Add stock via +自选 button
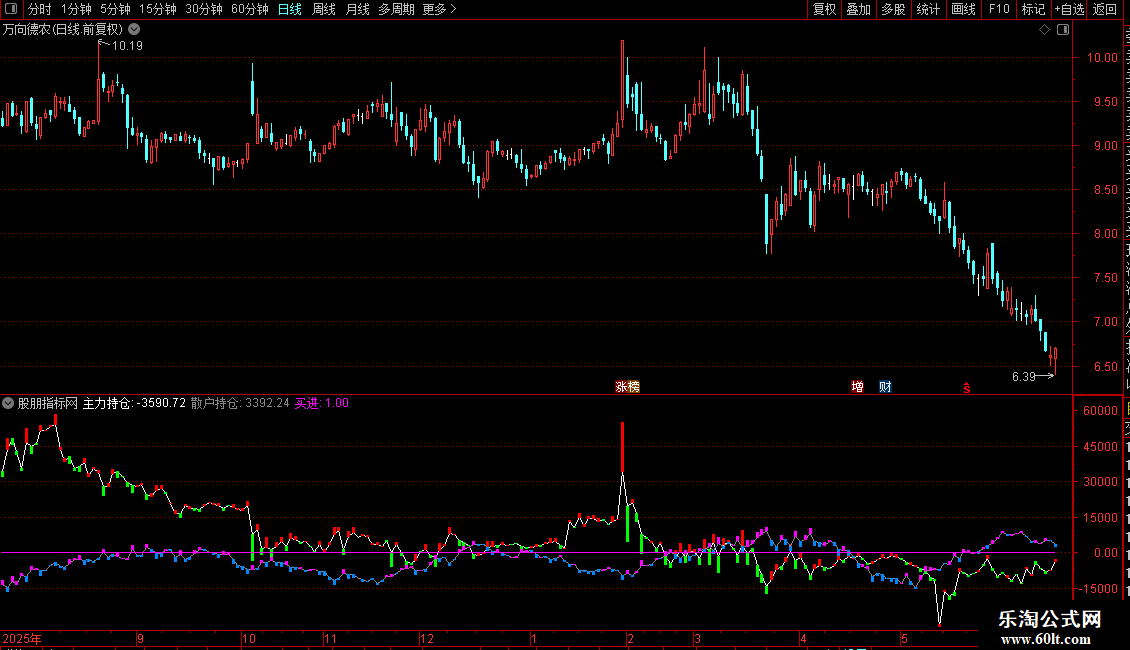The height and width of the screenshot is (650, 1130). coord(1069,9)
